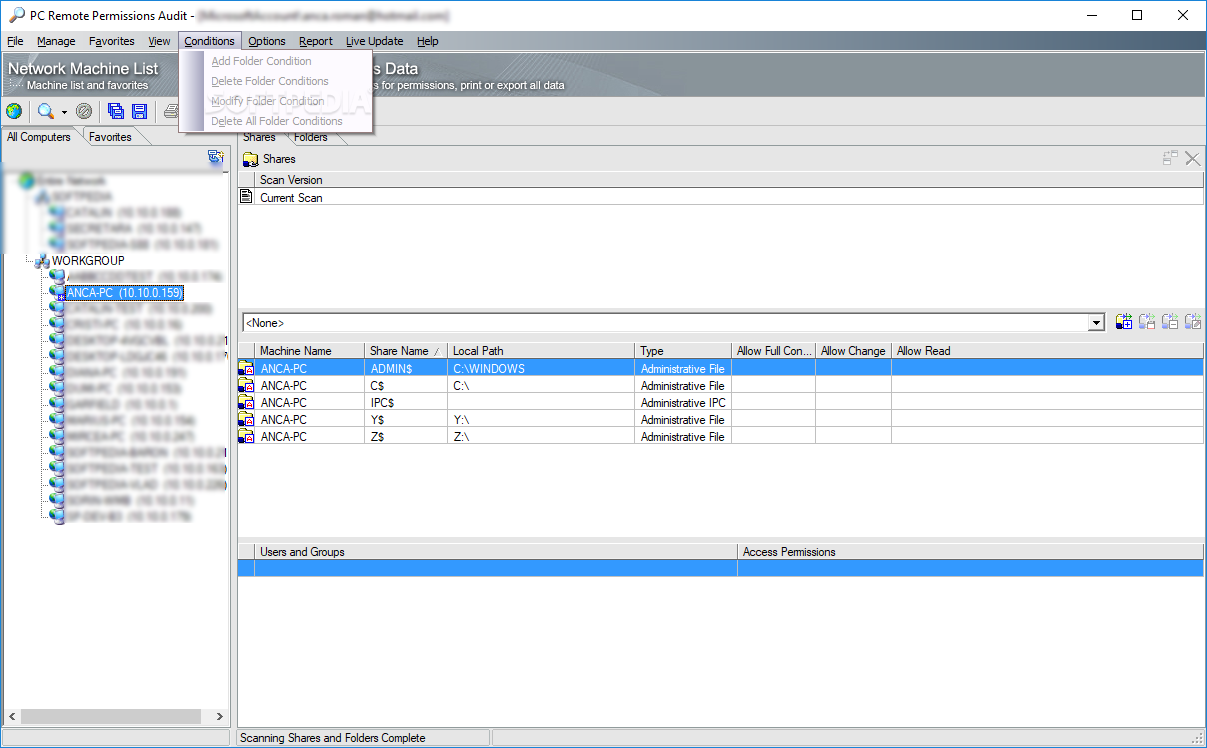The height and width of the screenshot is (748, 1207).
Task: Open the Favorites menu
Action: (x=112, y=41)
